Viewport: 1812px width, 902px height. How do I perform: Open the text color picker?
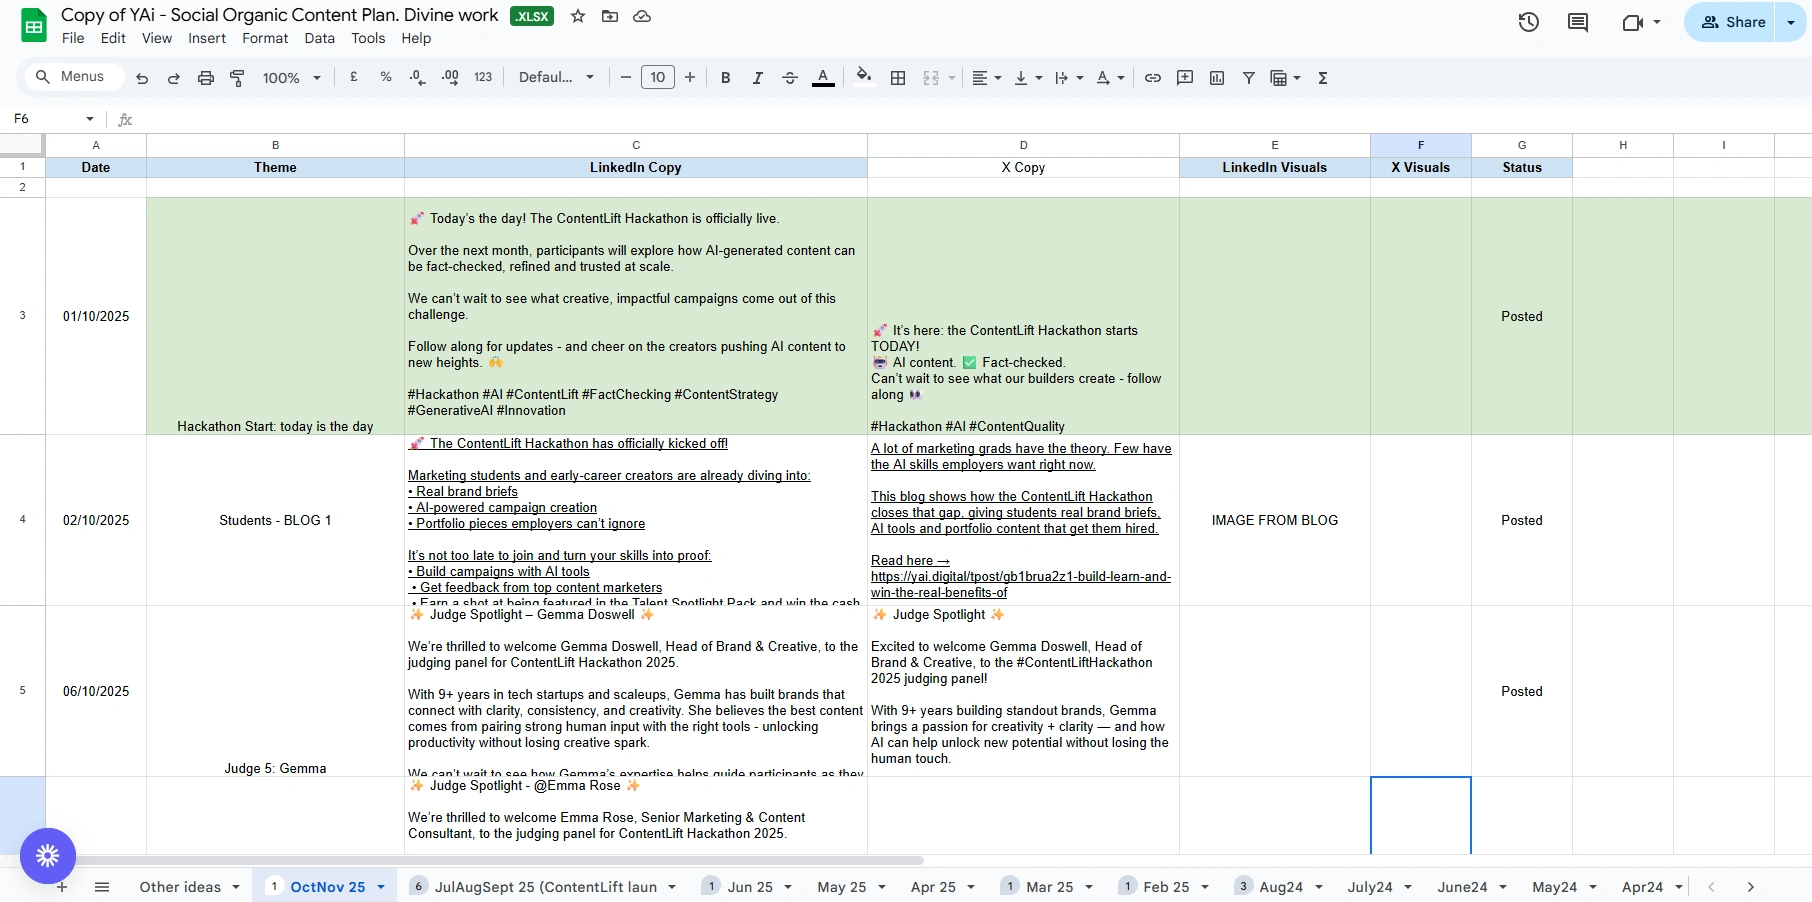(823, 78)
